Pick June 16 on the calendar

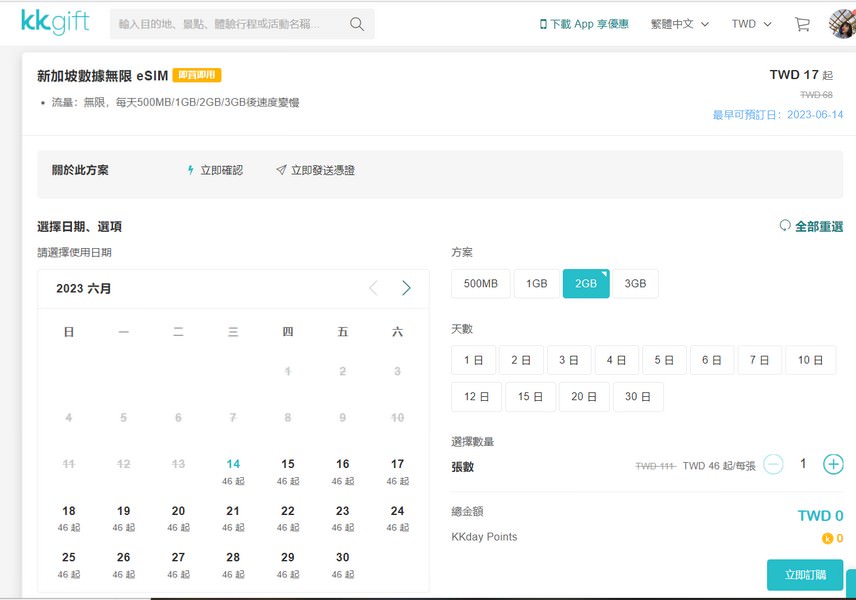click(342, 472)
